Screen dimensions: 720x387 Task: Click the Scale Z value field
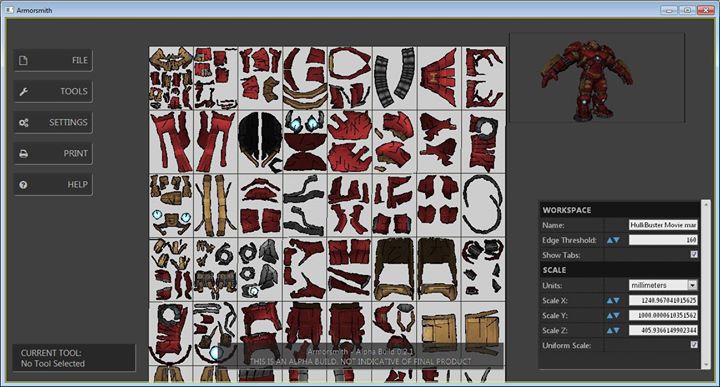point(663,330)
